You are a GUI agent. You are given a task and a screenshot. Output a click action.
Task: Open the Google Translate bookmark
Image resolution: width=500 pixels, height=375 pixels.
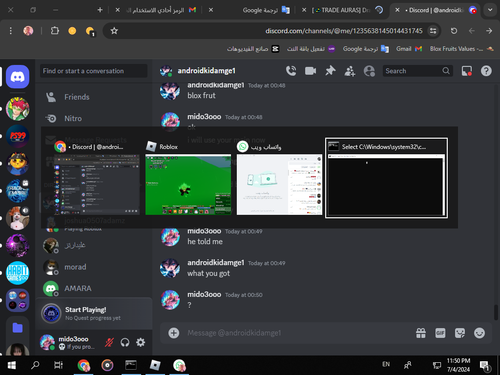[x=366, y=49]
